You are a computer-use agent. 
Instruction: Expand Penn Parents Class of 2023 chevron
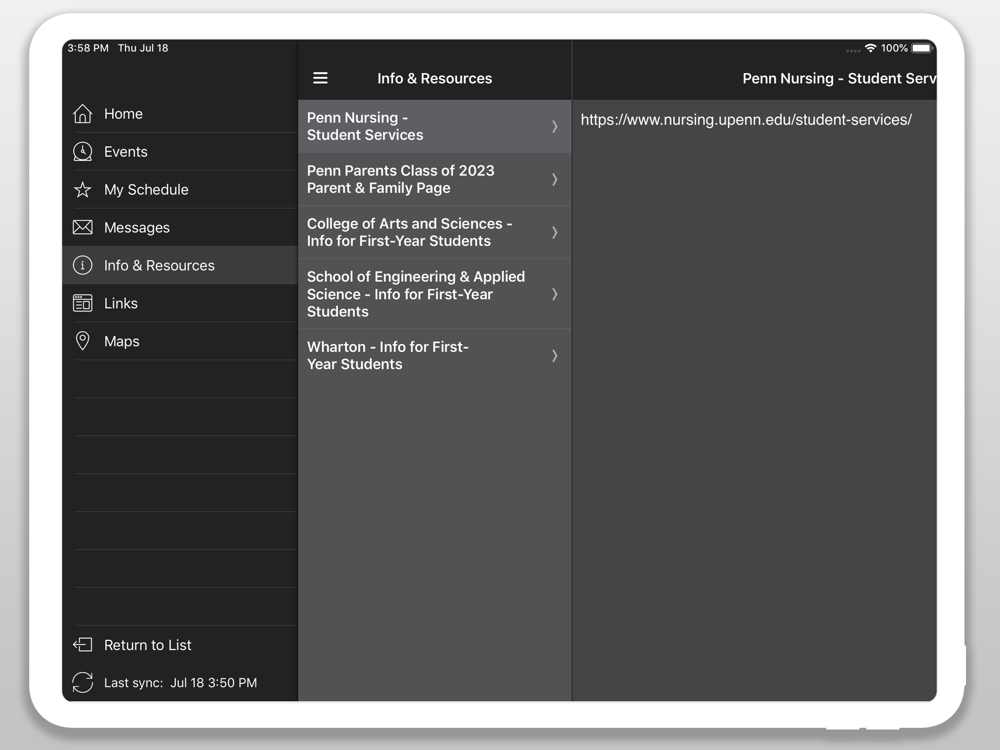[x=555, y=179]
